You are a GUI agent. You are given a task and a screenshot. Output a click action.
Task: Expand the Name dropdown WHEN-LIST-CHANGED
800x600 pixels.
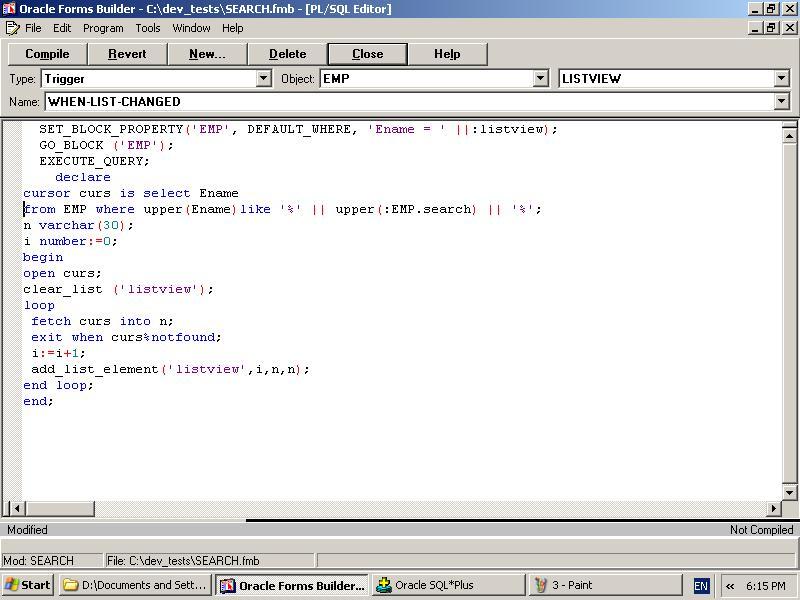tap(781, 101)
